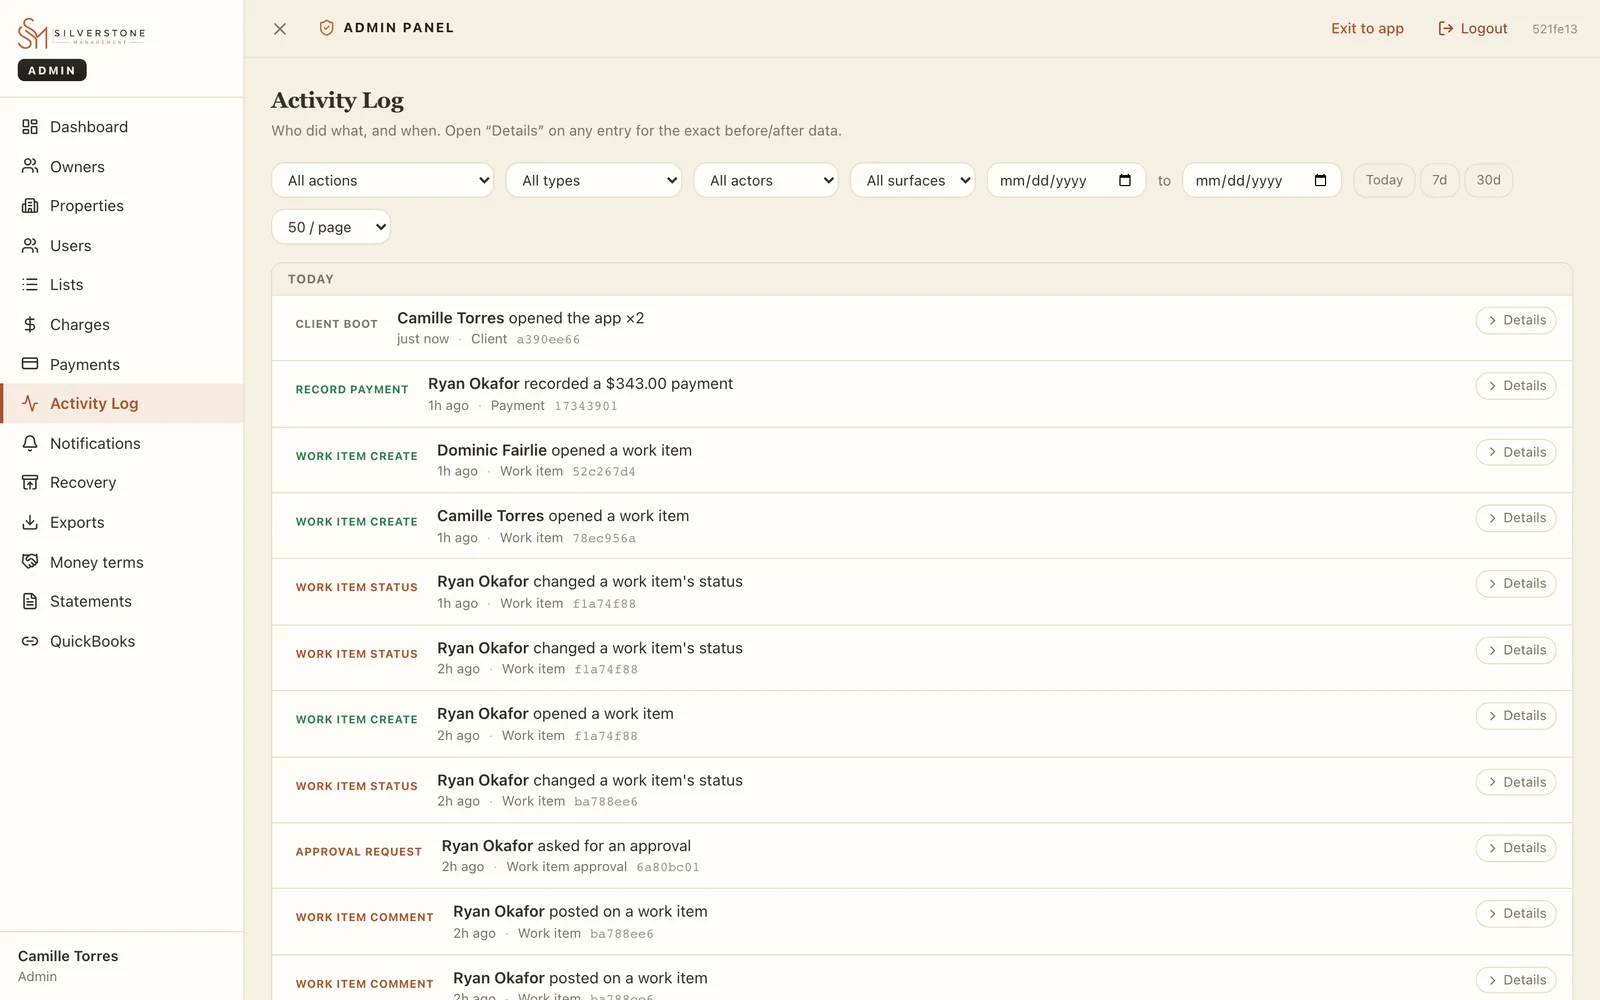This screenshot has width=1600, height=1000.
Task: Click the shield icon beside Admin Panel
Action: (x=326, y=28)
